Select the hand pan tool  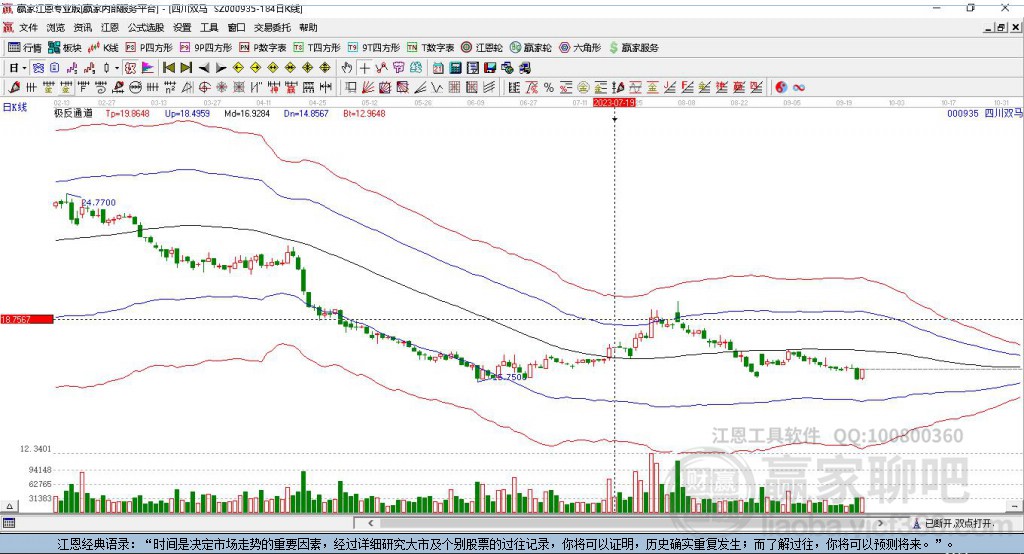(x=347, y=68)
